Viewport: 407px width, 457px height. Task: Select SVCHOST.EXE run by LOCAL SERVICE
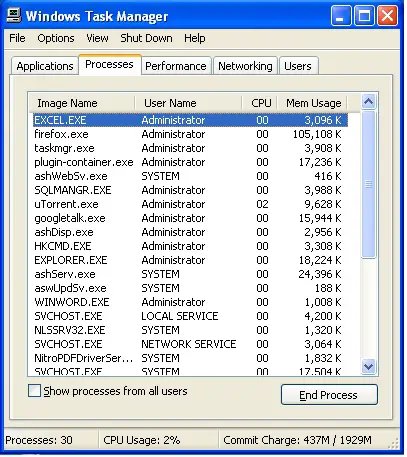pyautogui.click(x=190, y=316)
